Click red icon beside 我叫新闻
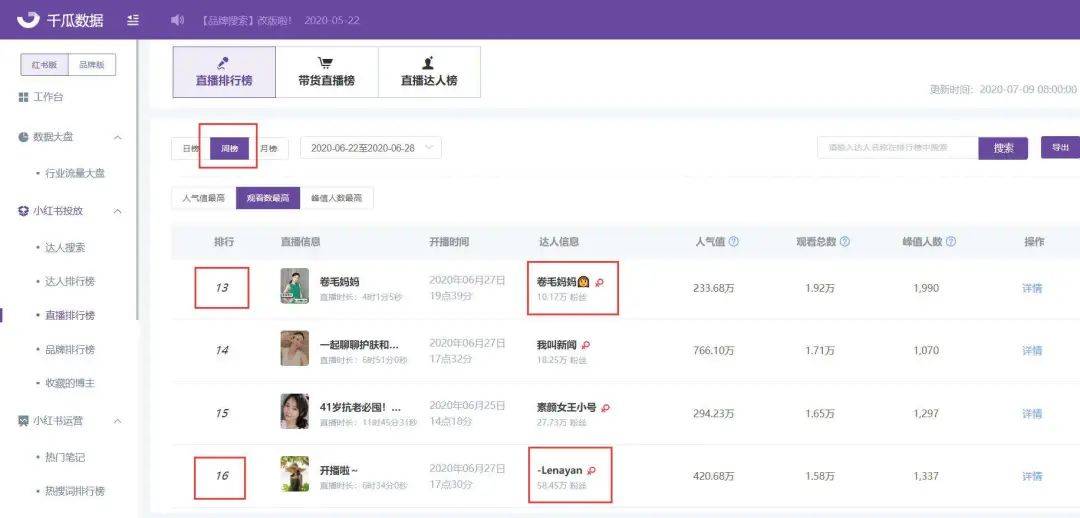 [x=585, y=345]
